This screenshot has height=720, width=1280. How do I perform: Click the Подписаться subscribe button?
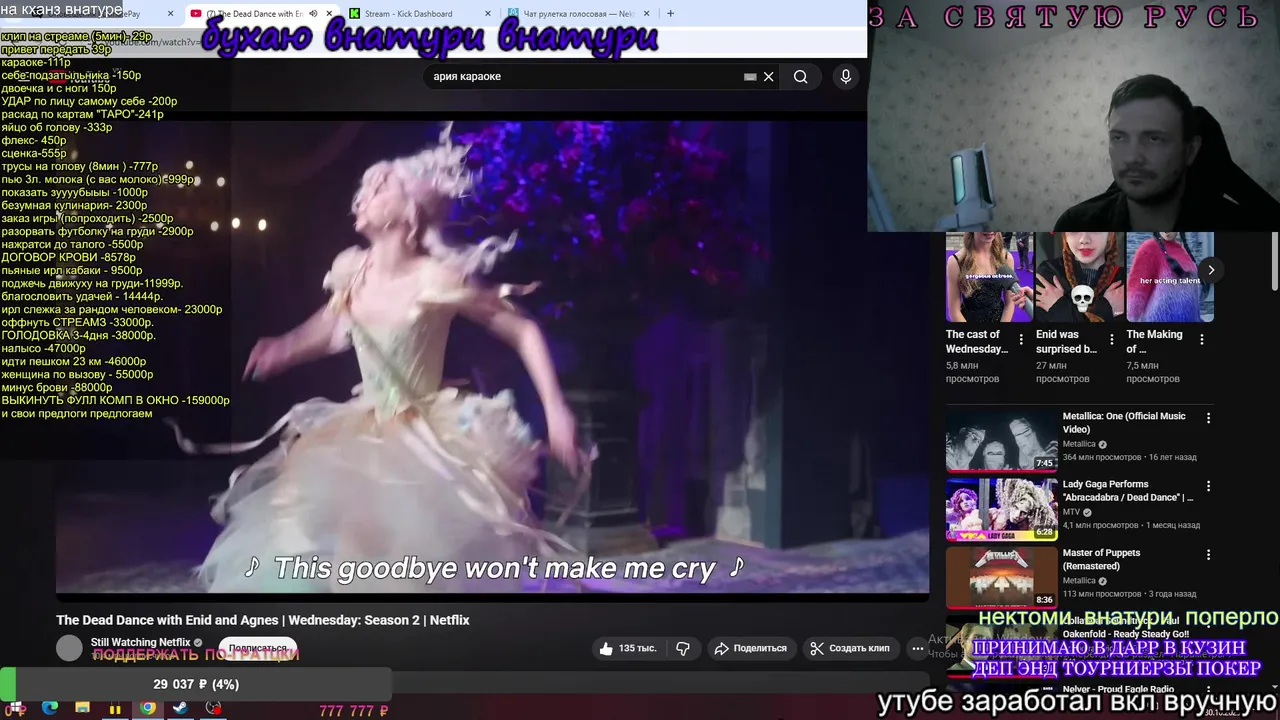click(257, 648)
